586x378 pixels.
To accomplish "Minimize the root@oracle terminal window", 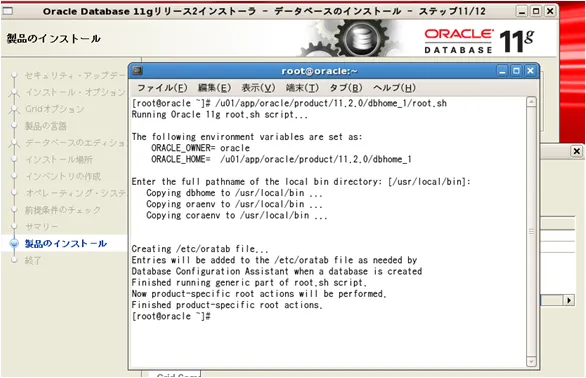I will tap(502, 71).
